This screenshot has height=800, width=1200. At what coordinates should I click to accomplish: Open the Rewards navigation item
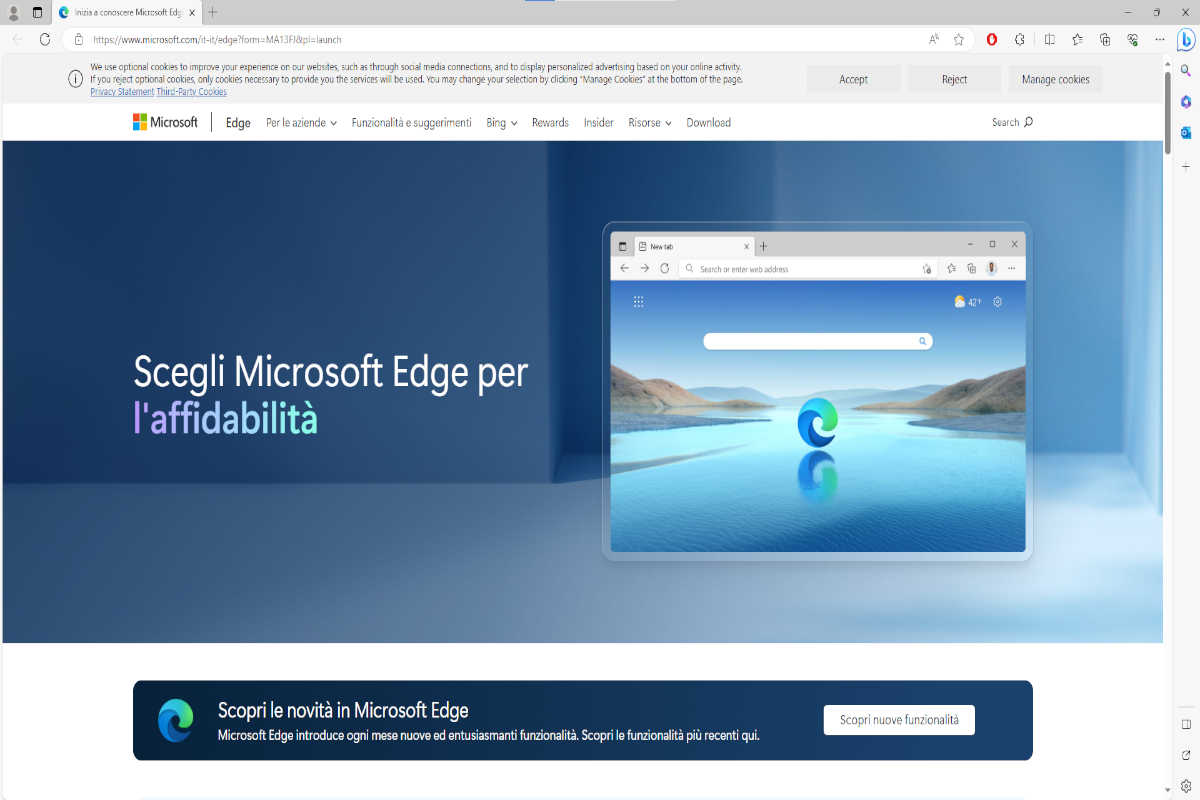click(550, 123)
